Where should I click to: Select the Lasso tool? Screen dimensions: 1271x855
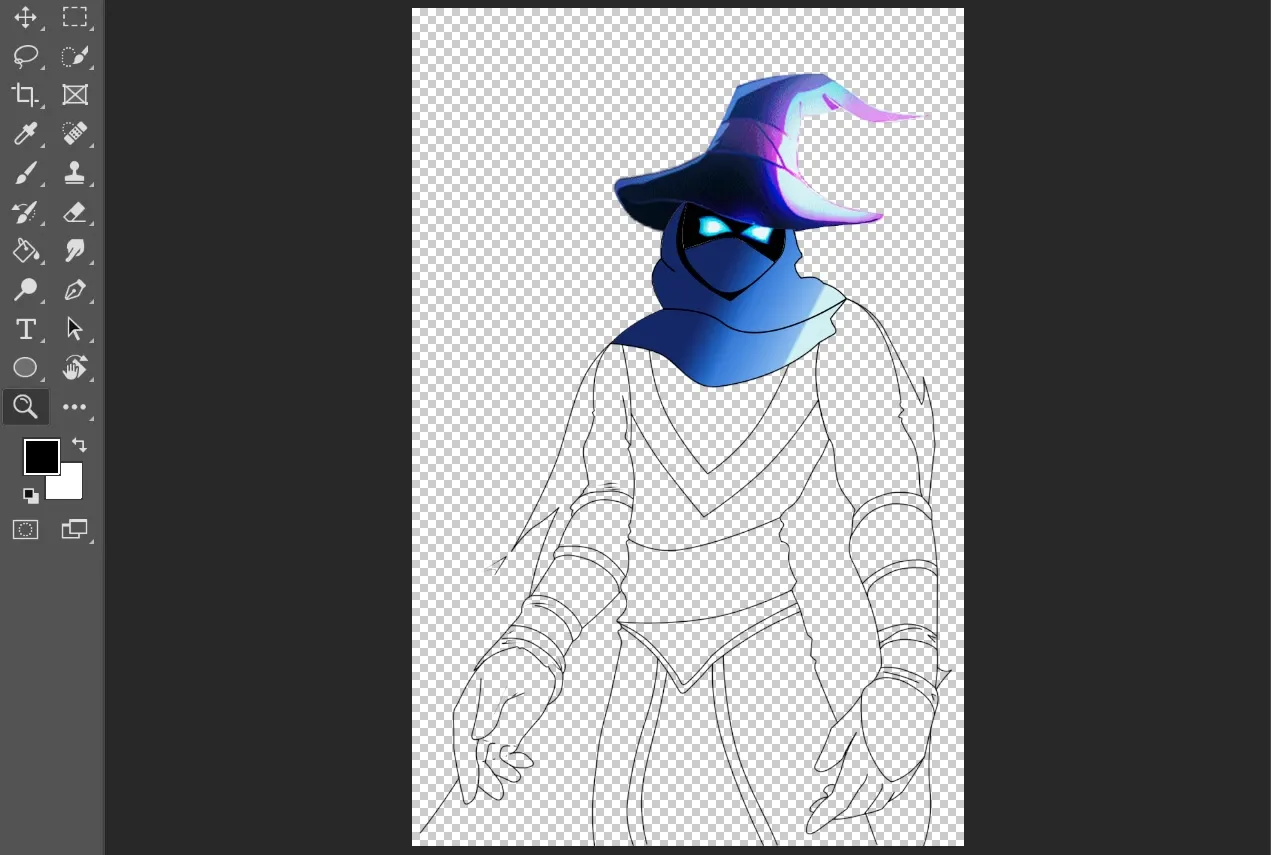coord(25,56)
